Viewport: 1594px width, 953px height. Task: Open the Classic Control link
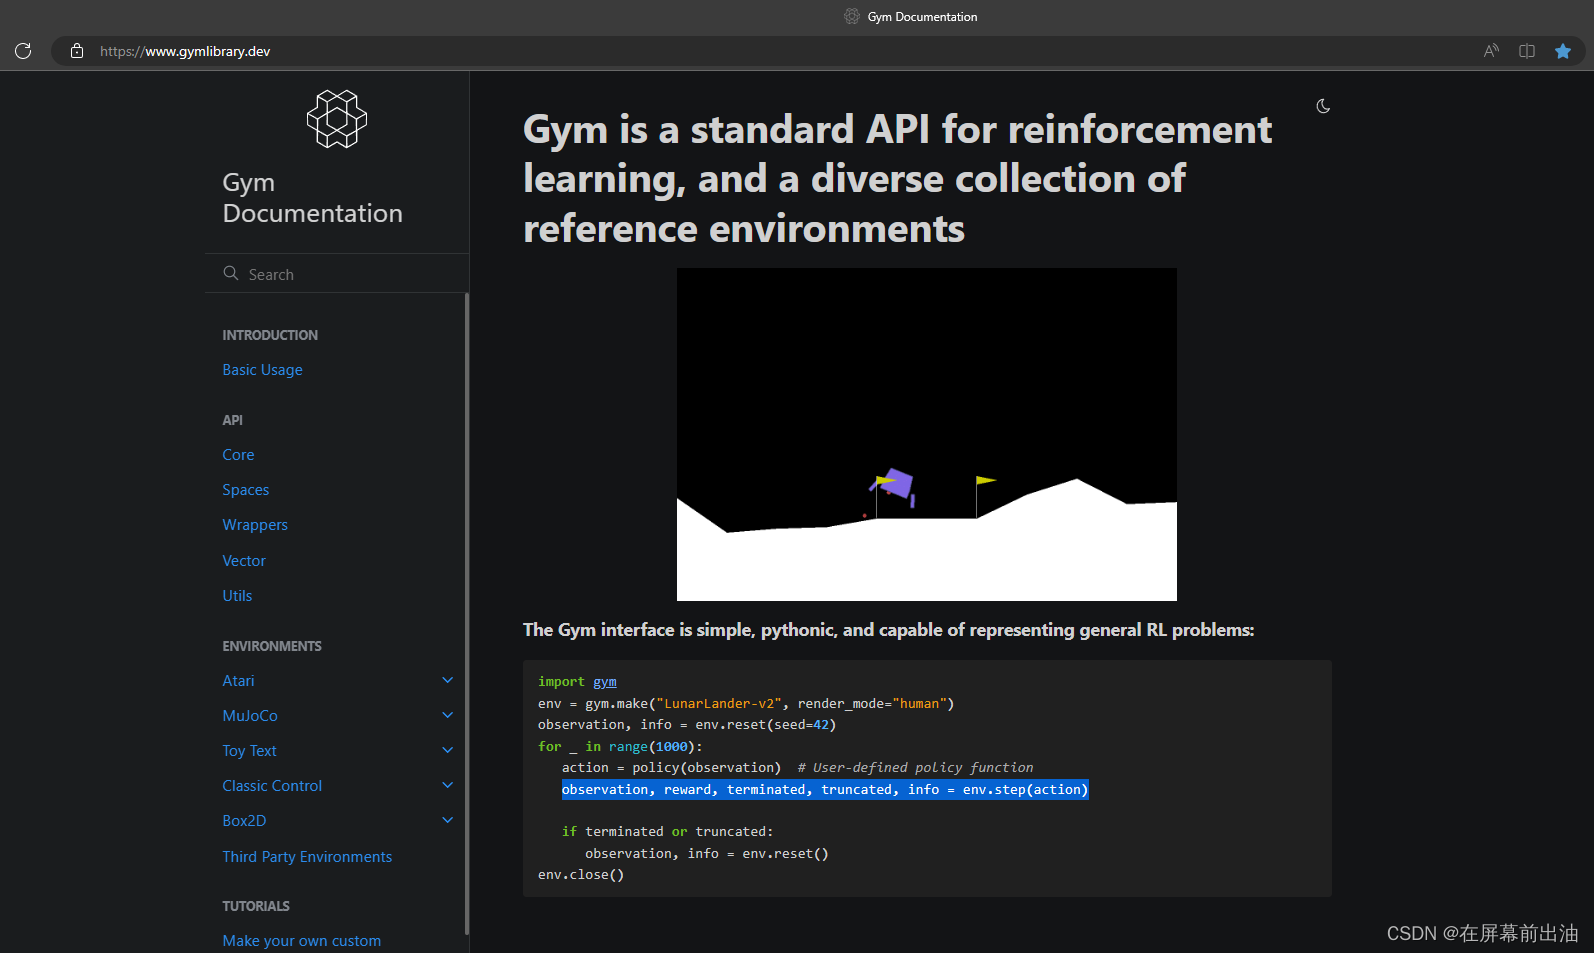(272, 786)
